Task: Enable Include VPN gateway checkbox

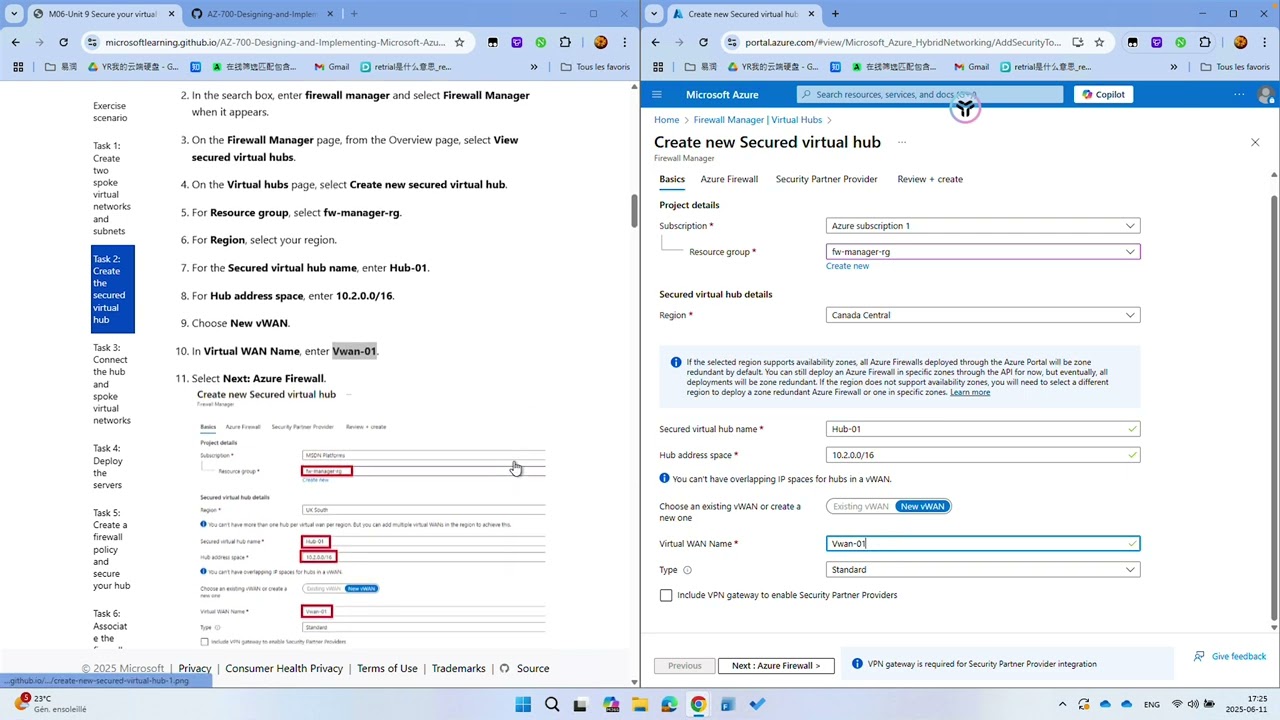Action: (666, 595)
